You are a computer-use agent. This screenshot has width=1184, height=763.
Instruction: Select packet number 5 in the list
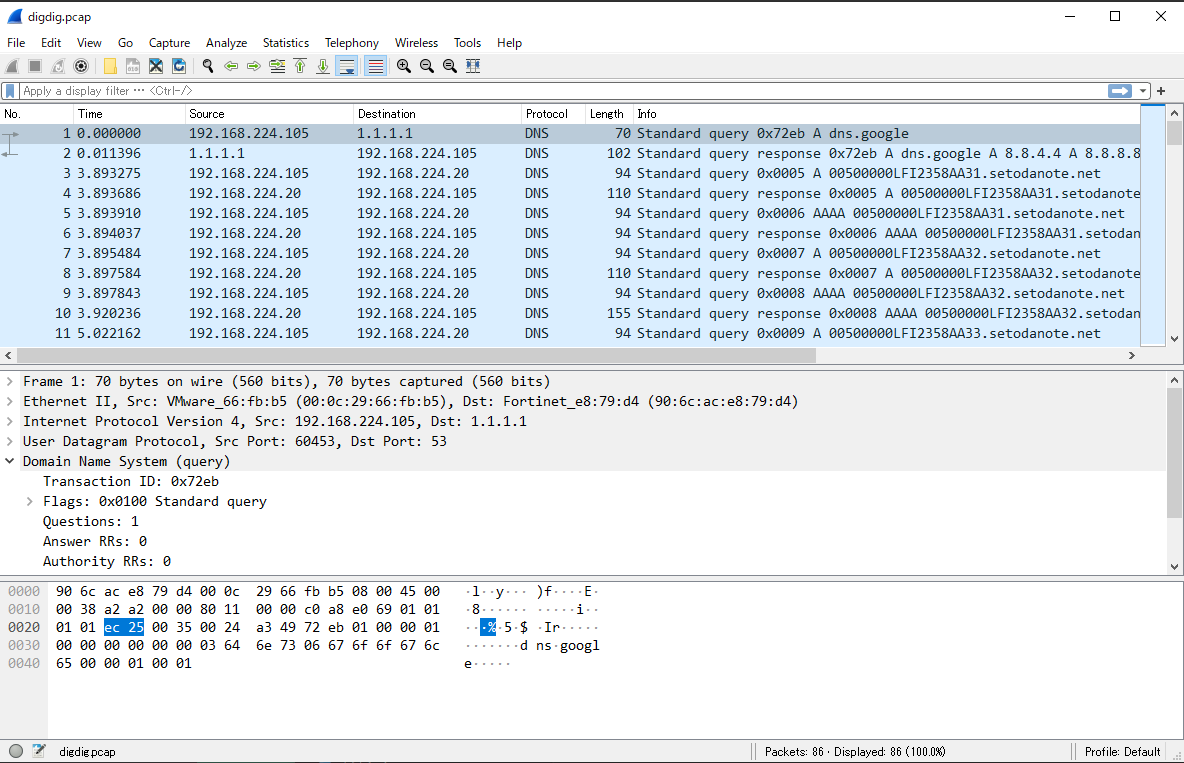pyautogui.click(x=400, y=213)
